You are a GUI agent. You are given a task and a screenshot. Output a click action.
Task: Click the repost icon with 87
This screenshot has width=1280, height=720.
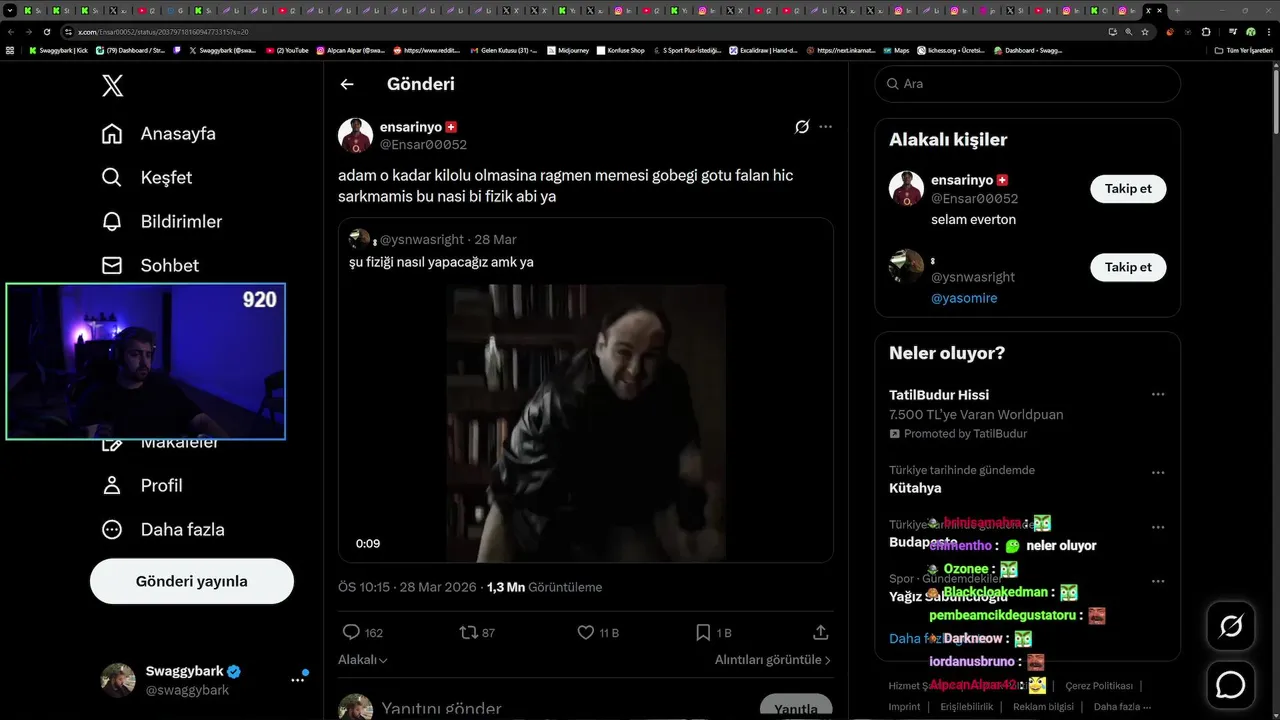tap(477, 632)
